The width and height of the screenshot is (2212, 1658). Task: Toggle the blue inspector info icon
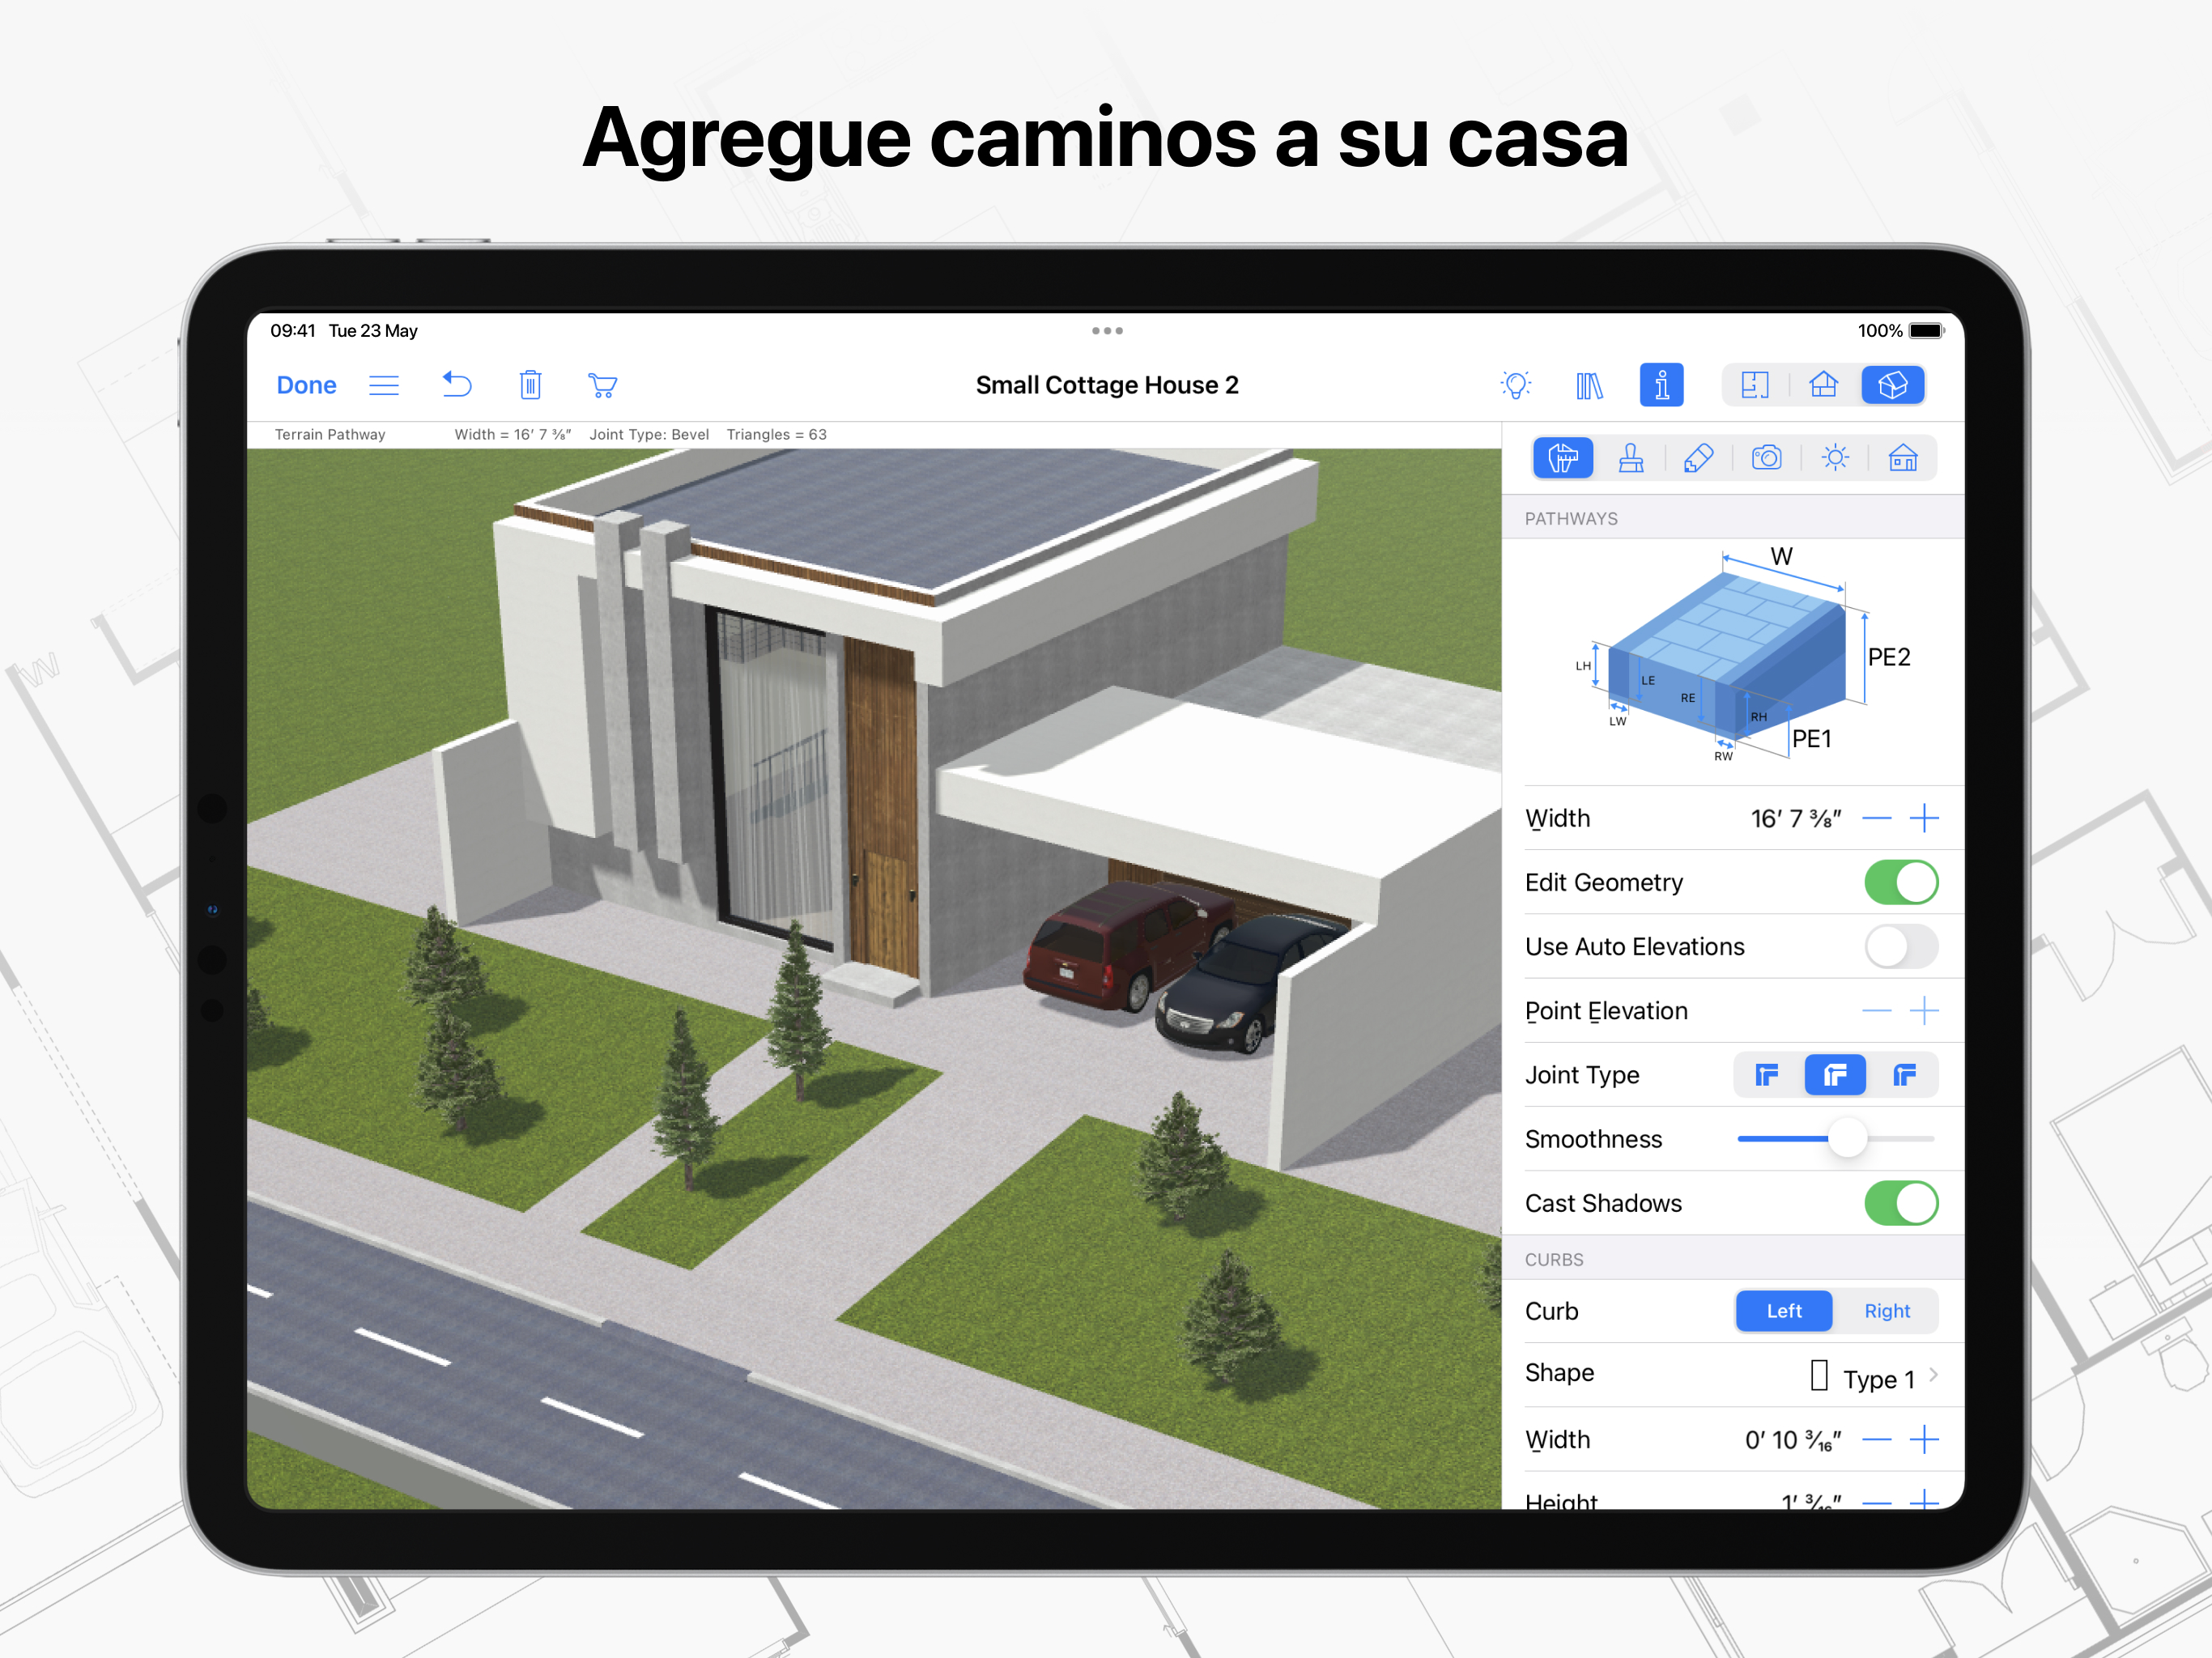(1661, 385)
